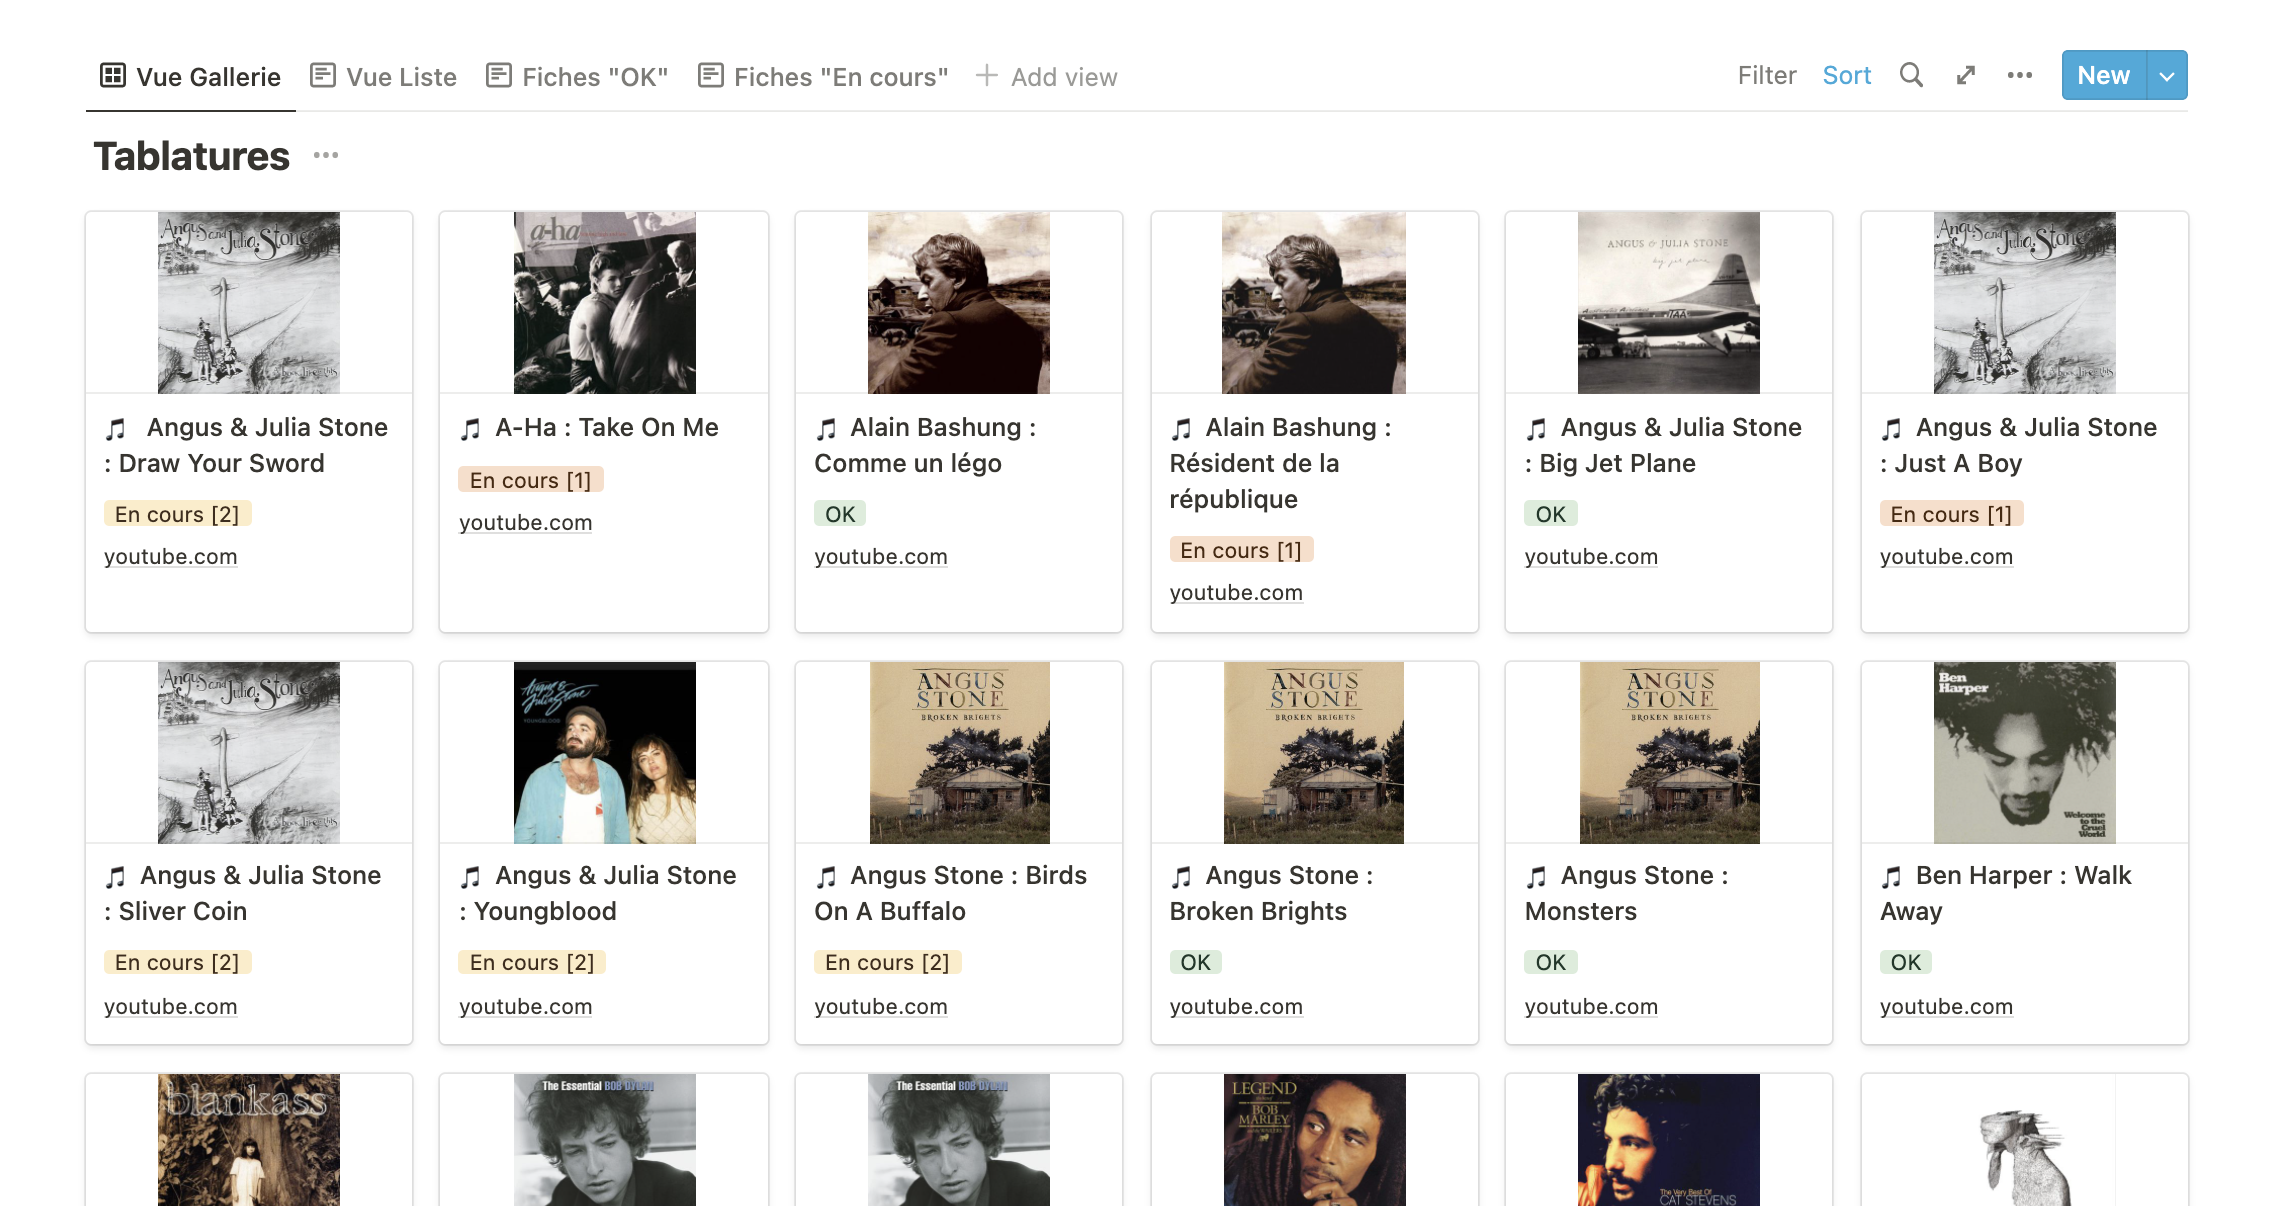
Task: Open Tablatures title three-dots menu
Action: (x=326, y=155)
